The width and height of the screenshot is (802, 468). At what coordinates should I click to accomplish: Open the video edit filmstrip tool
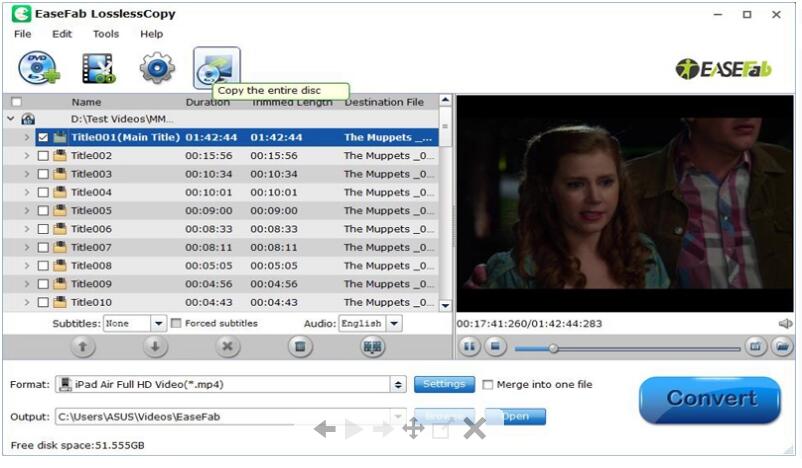click(98, 68)
